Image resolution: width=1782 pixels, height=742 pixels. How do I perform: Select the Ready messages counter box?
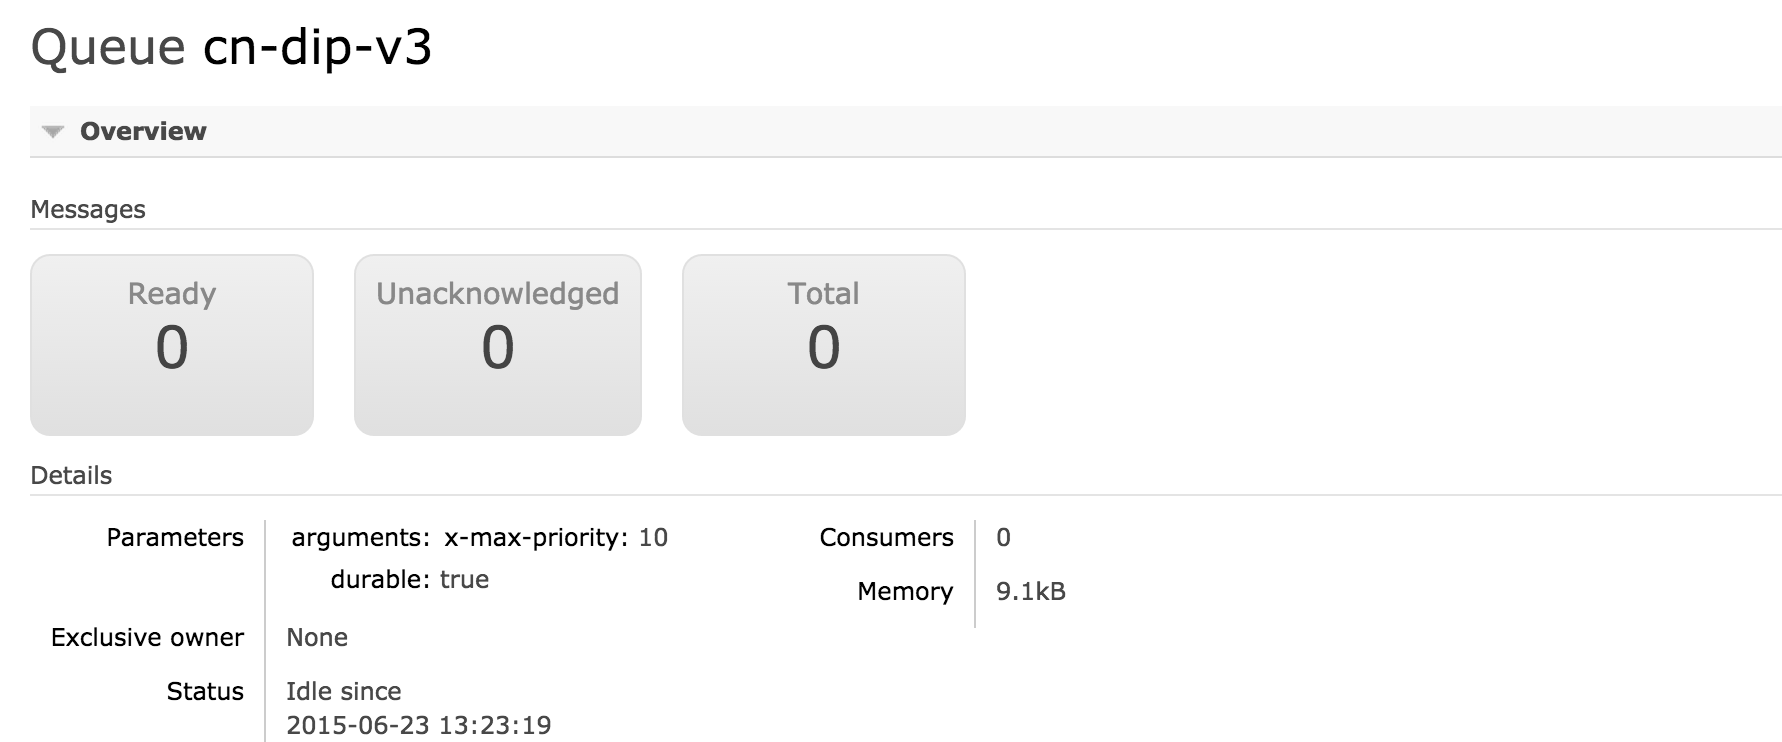click(171, 345)
